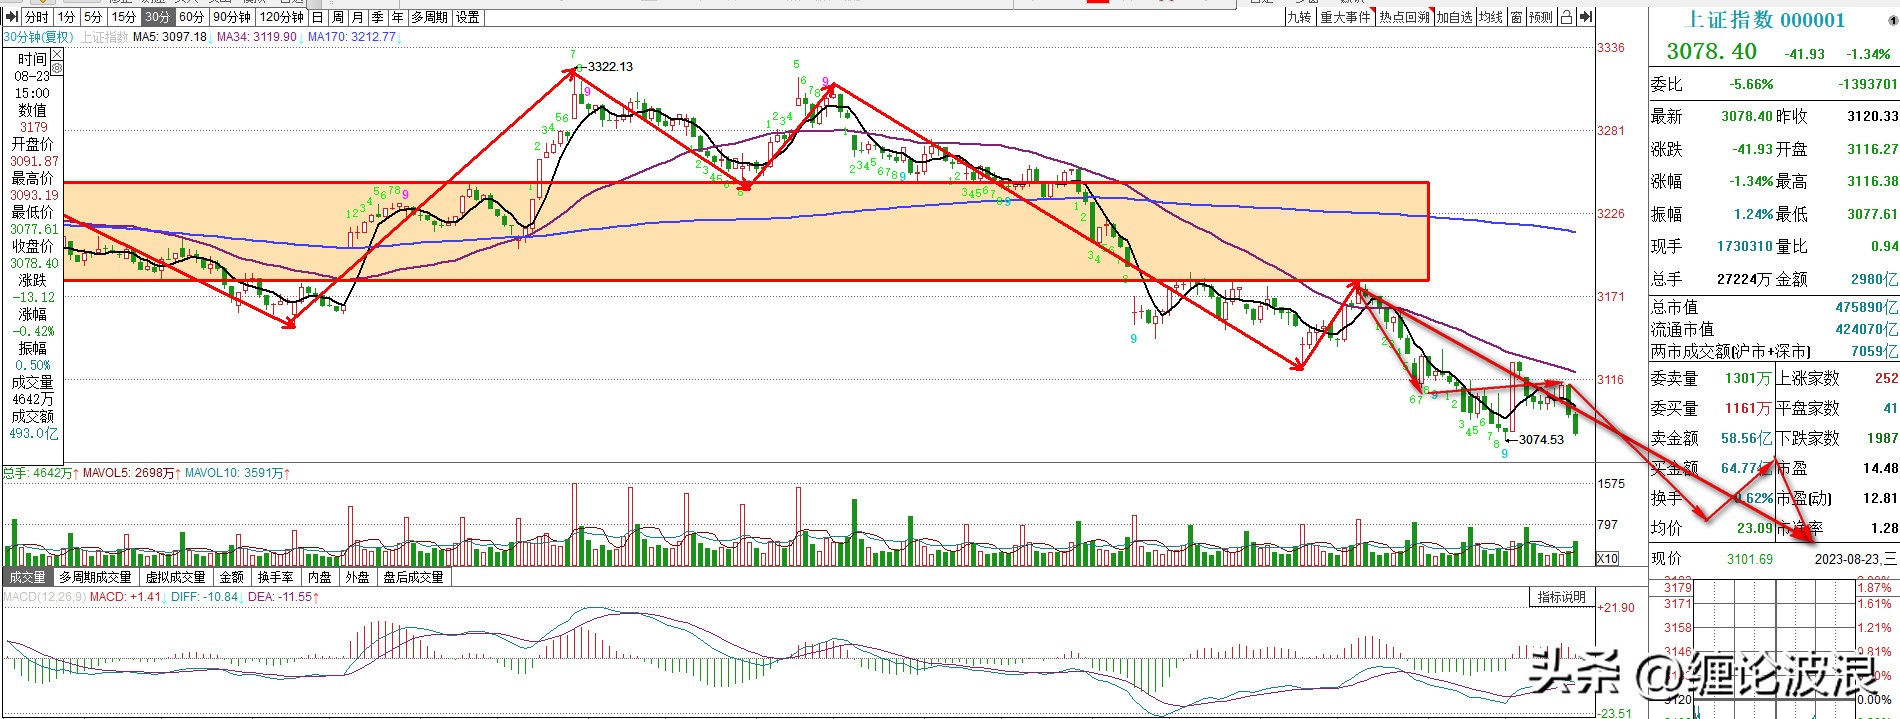Switch to the 分时 chart period
The height and width of the screenshot is (719, 1900).
pyautogui.click(x=37, y=17)
